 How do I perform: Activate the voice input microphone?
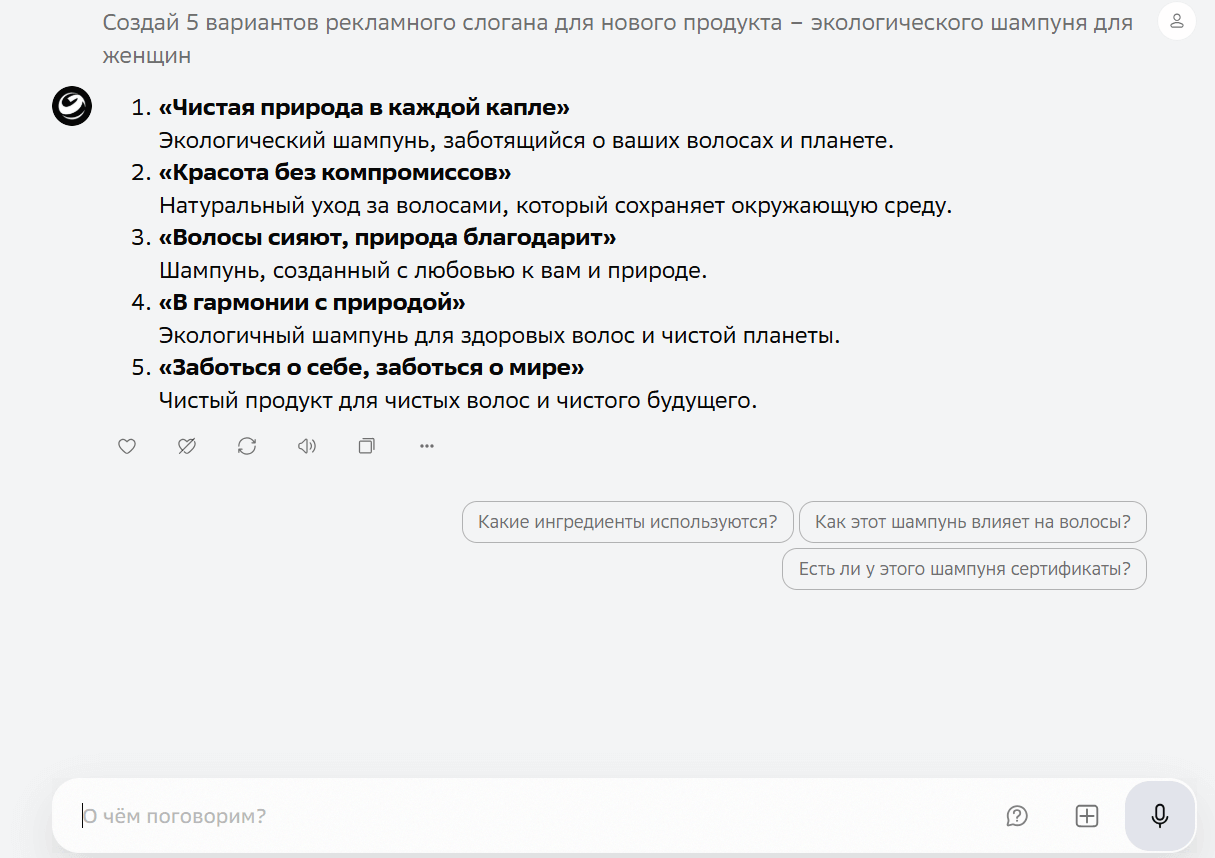pyautogui.click(x=1159, y=815)
